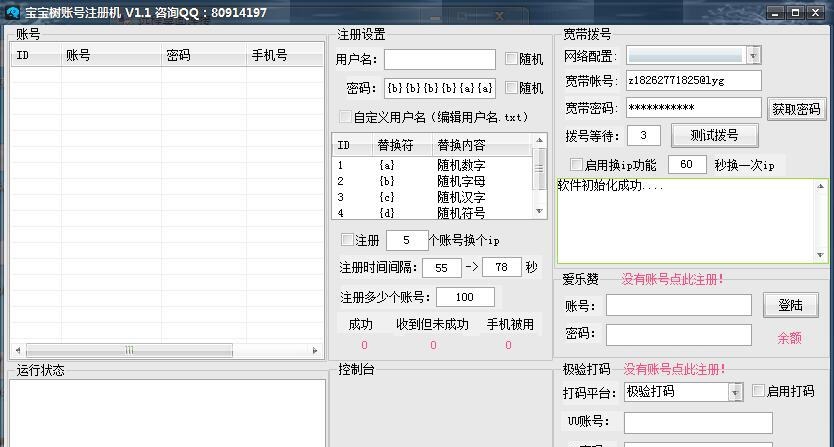The width and height of the screenshot is (834, 447).
Task: Click the UU账号 input field
Action: [698, 423]
